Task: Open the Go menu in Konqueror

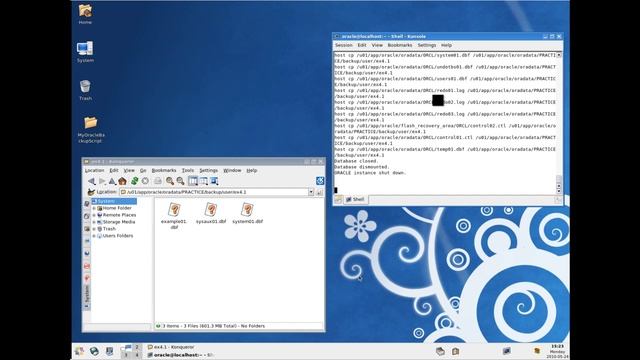Action: click(x=143, y=170)
